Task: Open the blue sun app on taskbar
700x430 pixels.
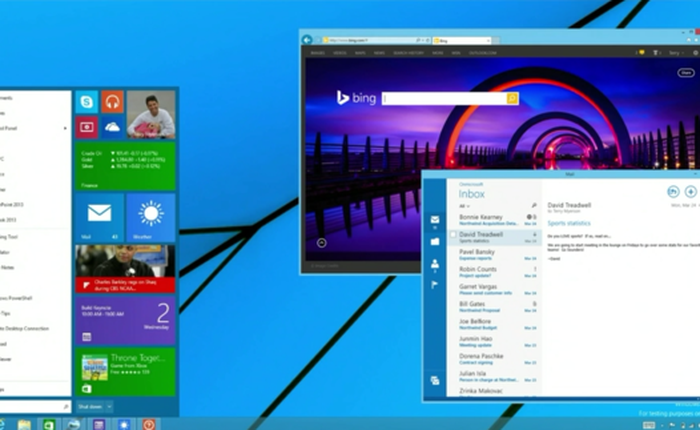Action: (124, 424)
